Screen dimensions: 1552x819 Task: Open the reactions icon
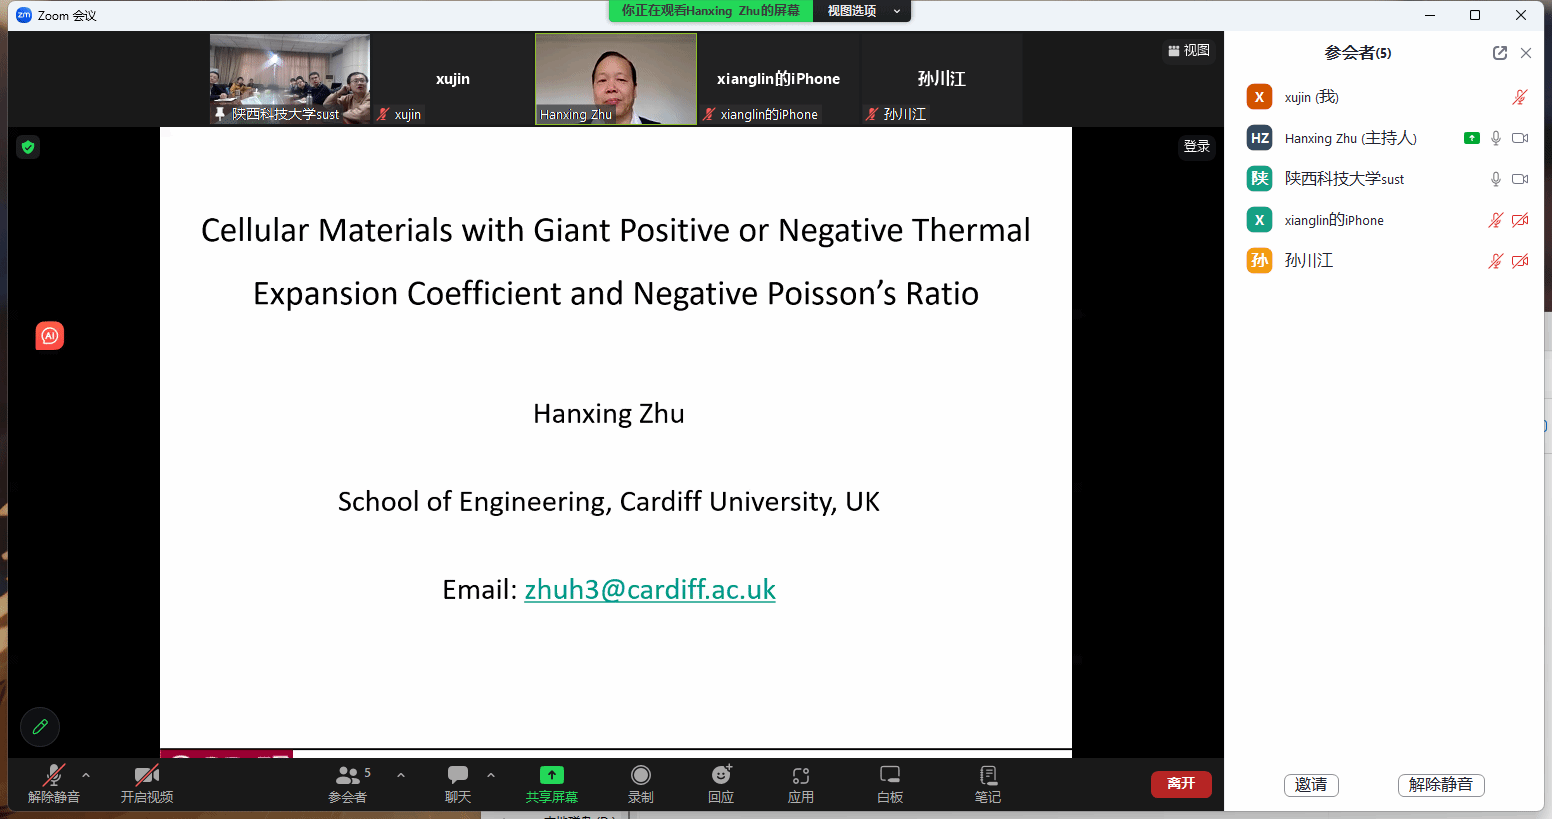(721, 776)
